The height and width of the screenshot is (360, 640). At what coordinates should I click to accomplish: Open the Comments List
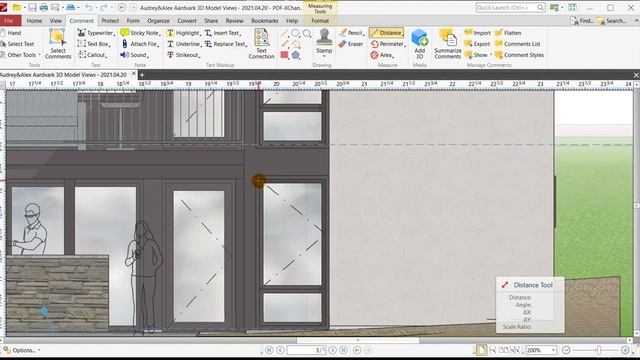tap(518, 44)
